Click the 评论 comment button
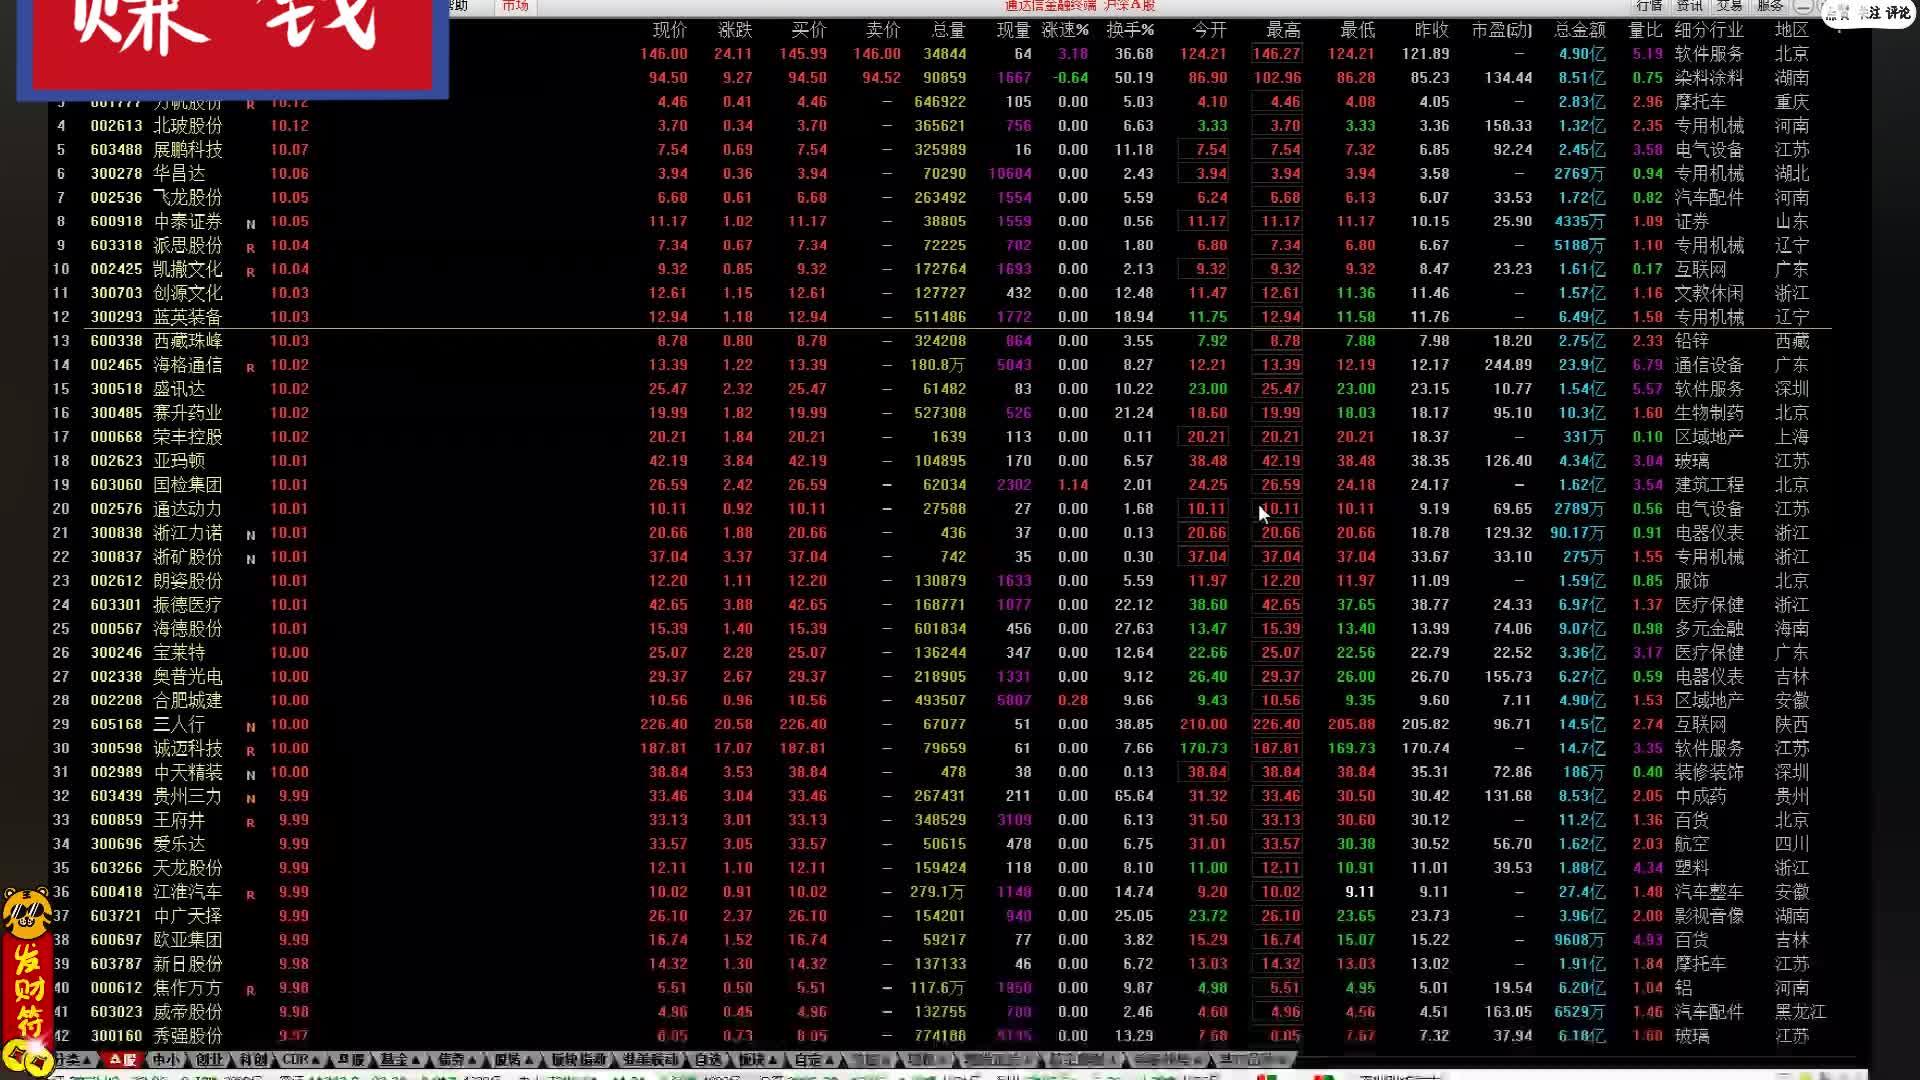 pos(1897,12)
